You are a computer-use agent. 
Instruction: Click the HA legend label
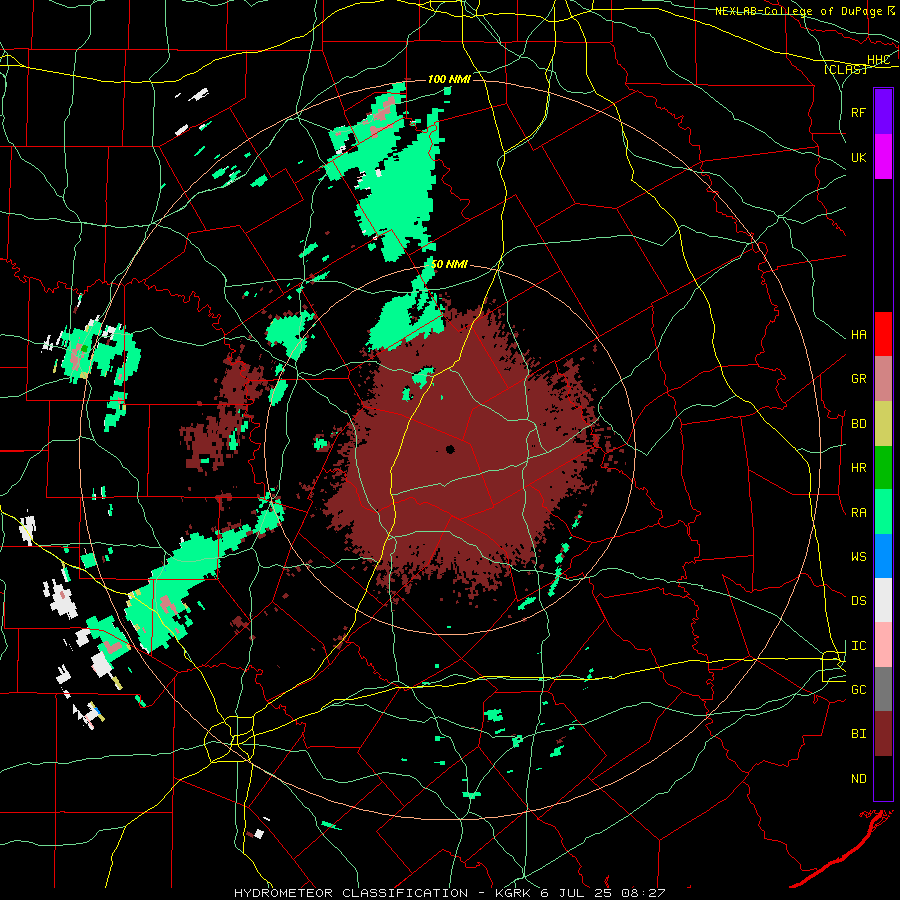[x=859, y=335]
